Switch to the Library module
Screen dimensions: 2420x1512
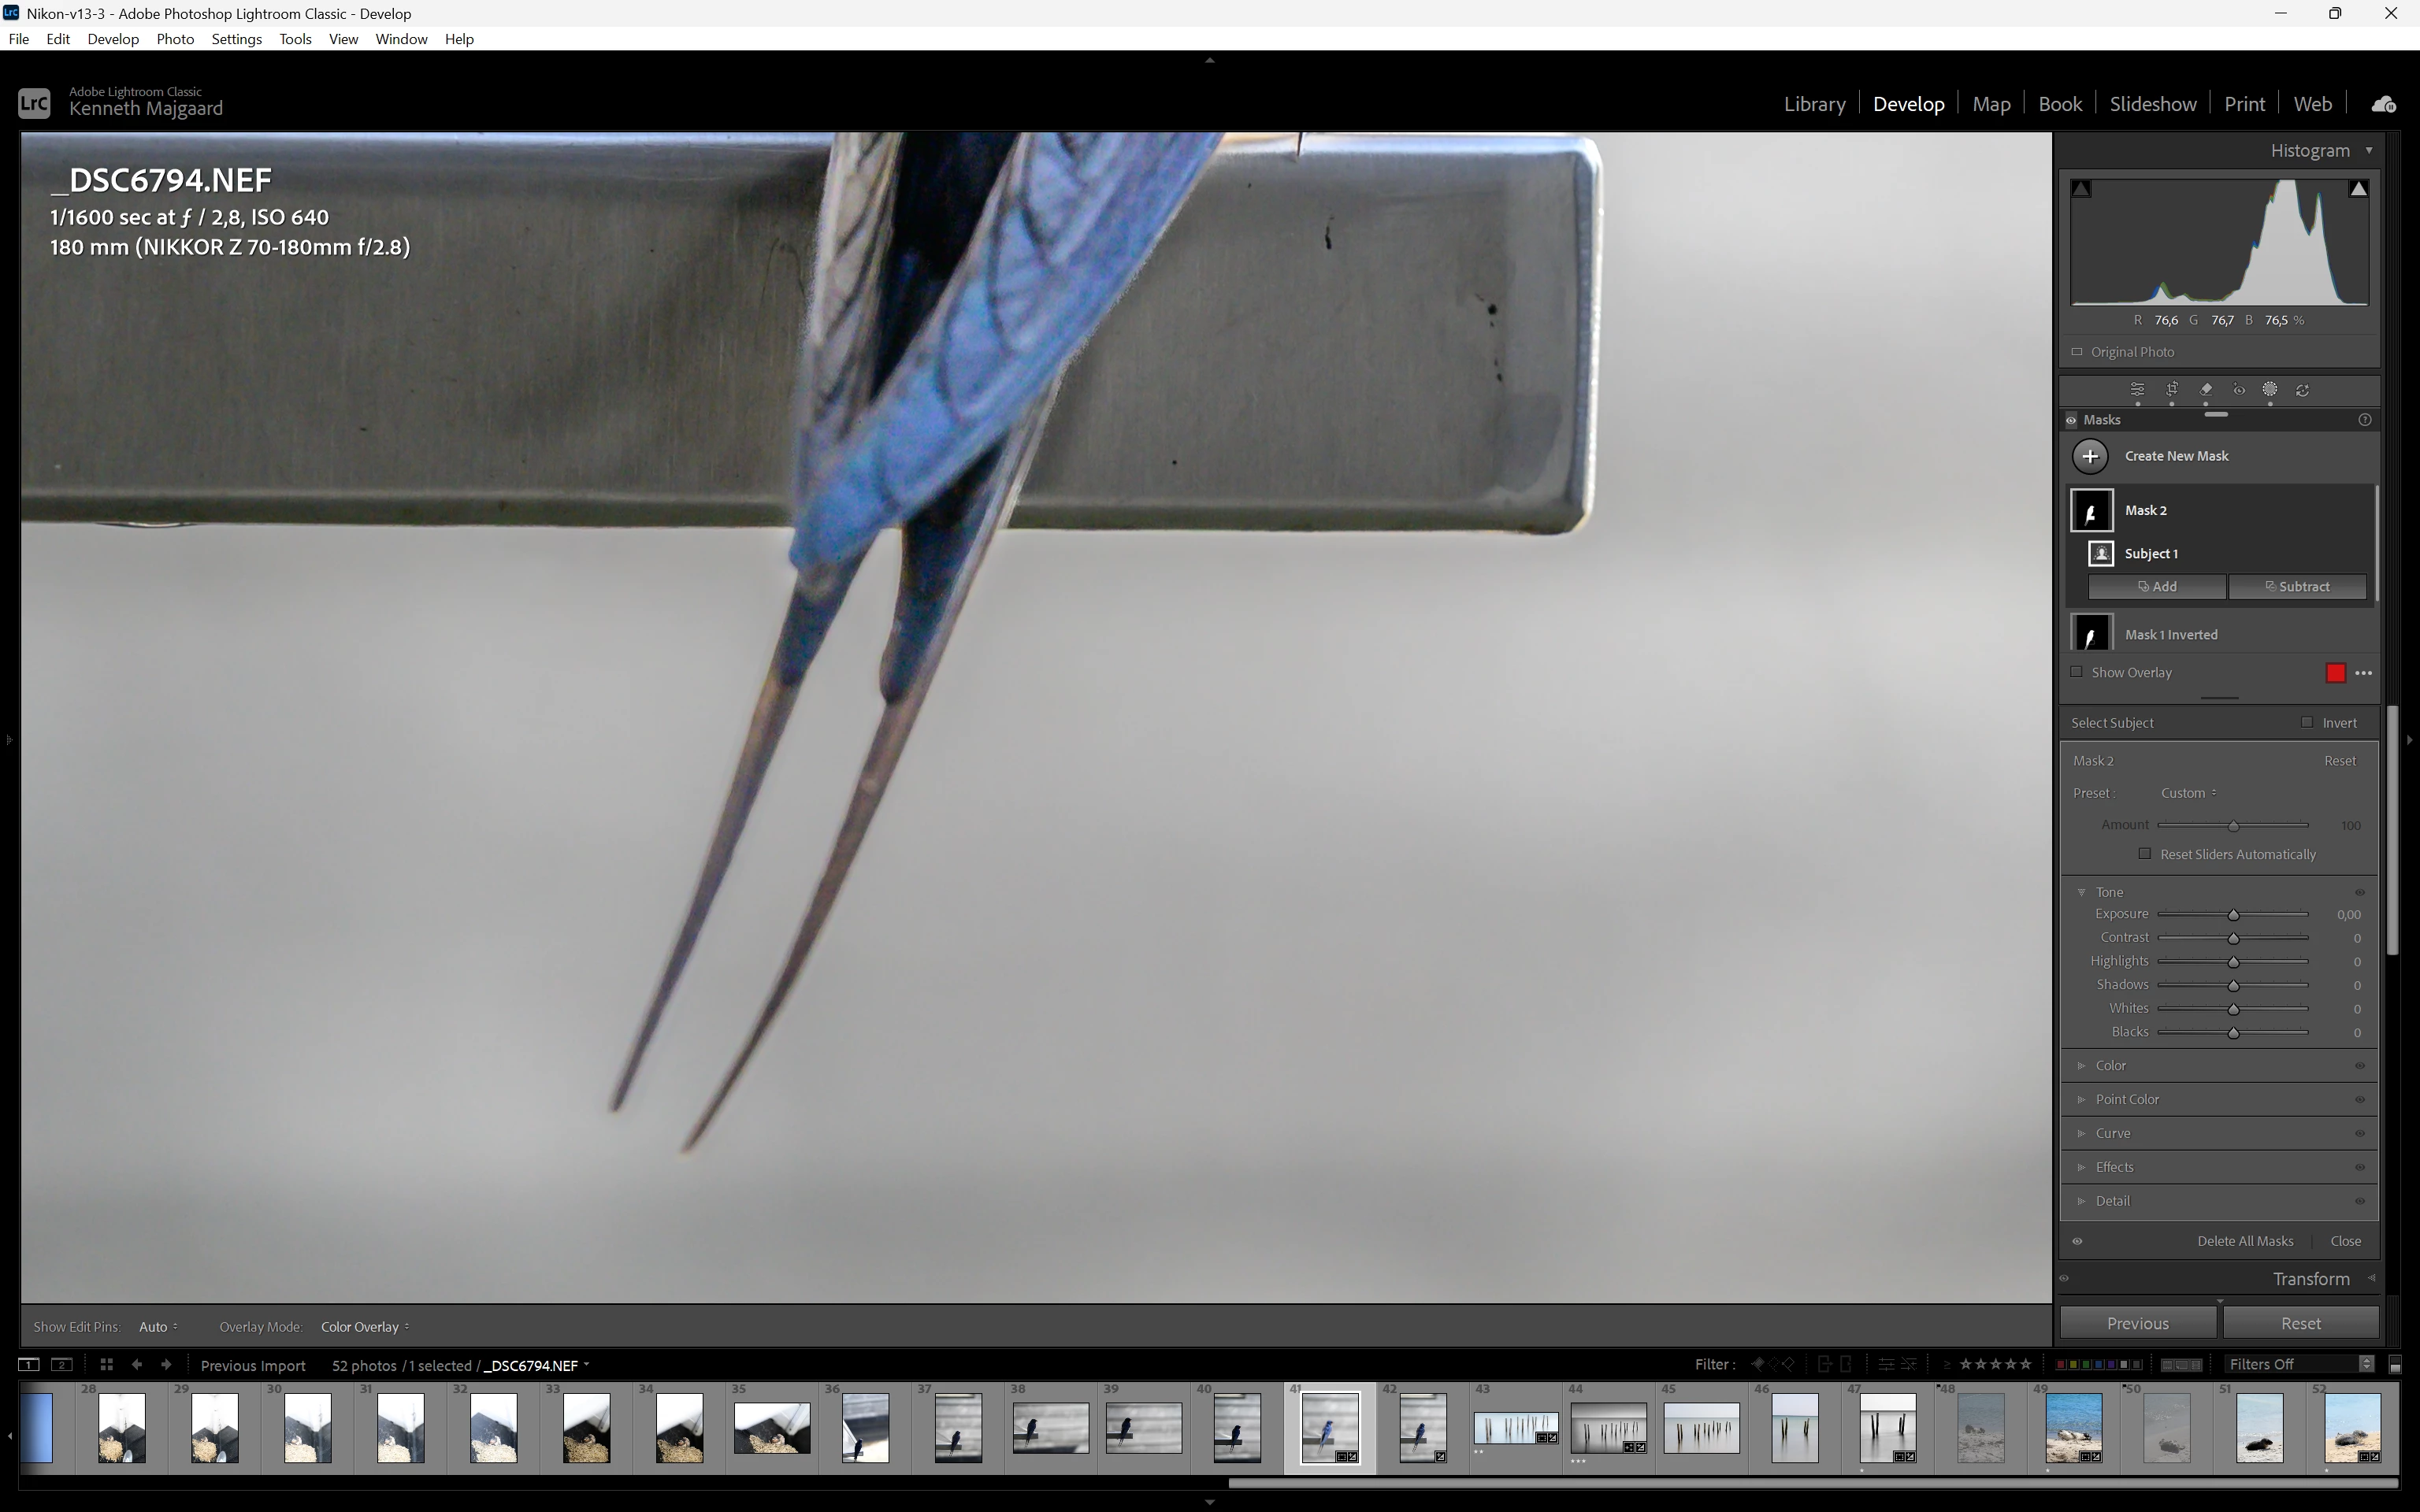pos(1814,104)
